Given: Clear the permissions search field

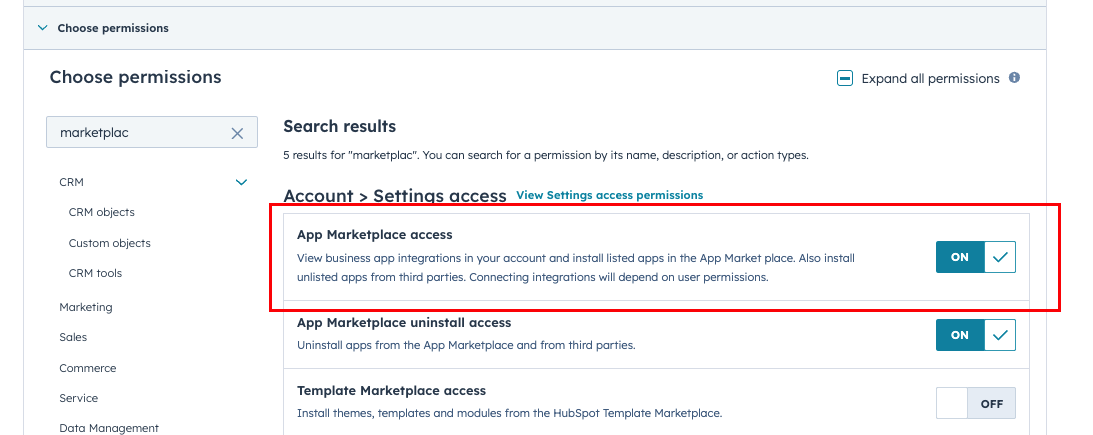Looking at the screenshot, I should tap(237, 133).
